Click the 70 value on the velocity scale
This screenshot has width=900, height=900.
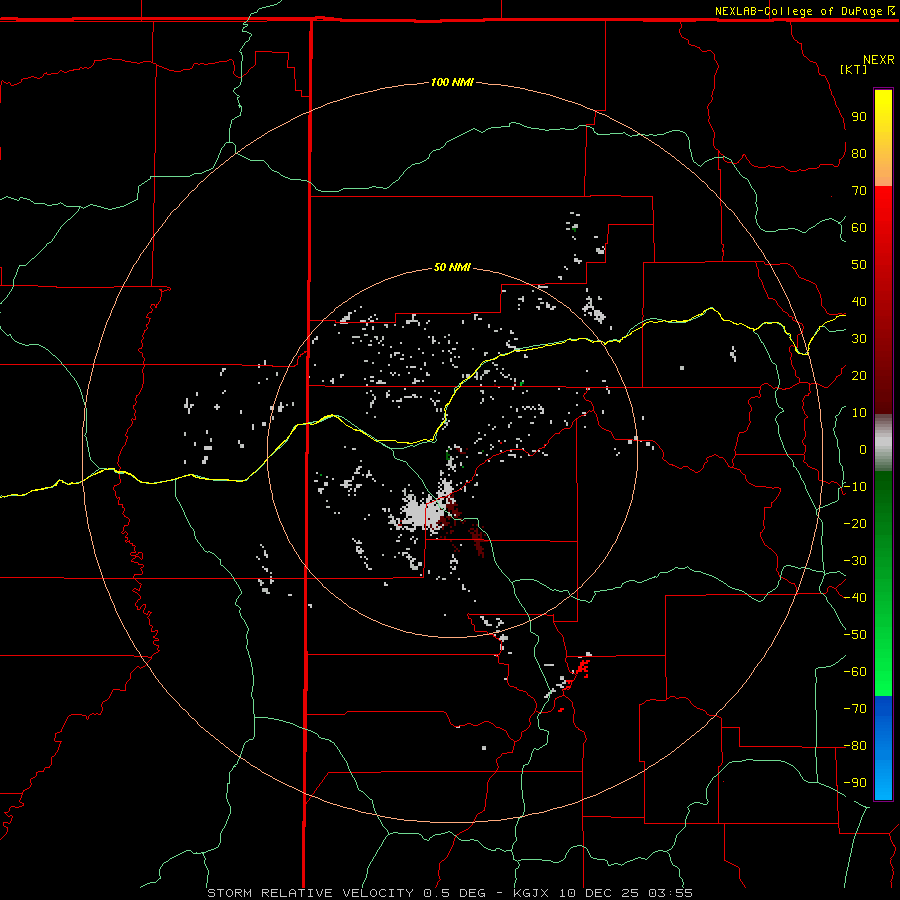click(x=859, y=191)
